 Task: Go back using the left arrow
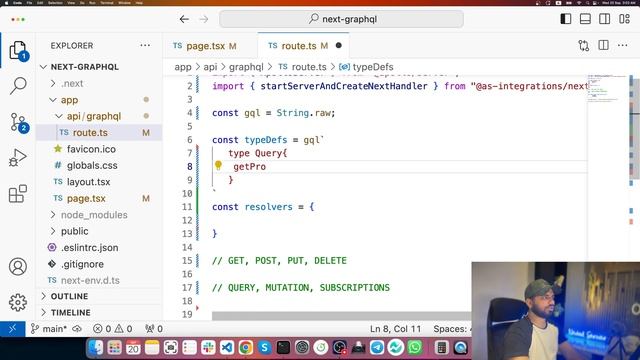pyautogui.click(x=184, y=19)
